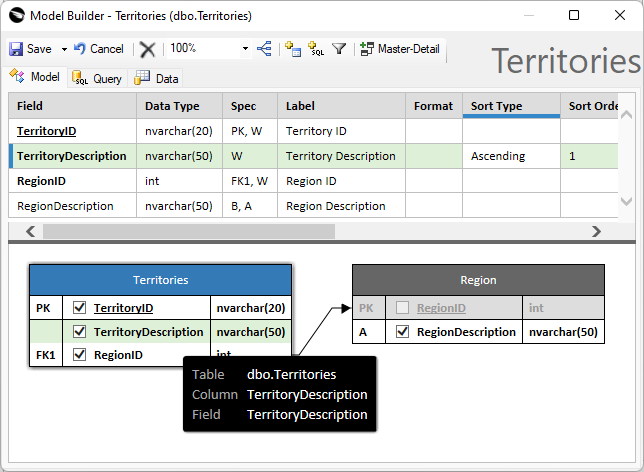Click the Territory Description label cell

(342, 156)
